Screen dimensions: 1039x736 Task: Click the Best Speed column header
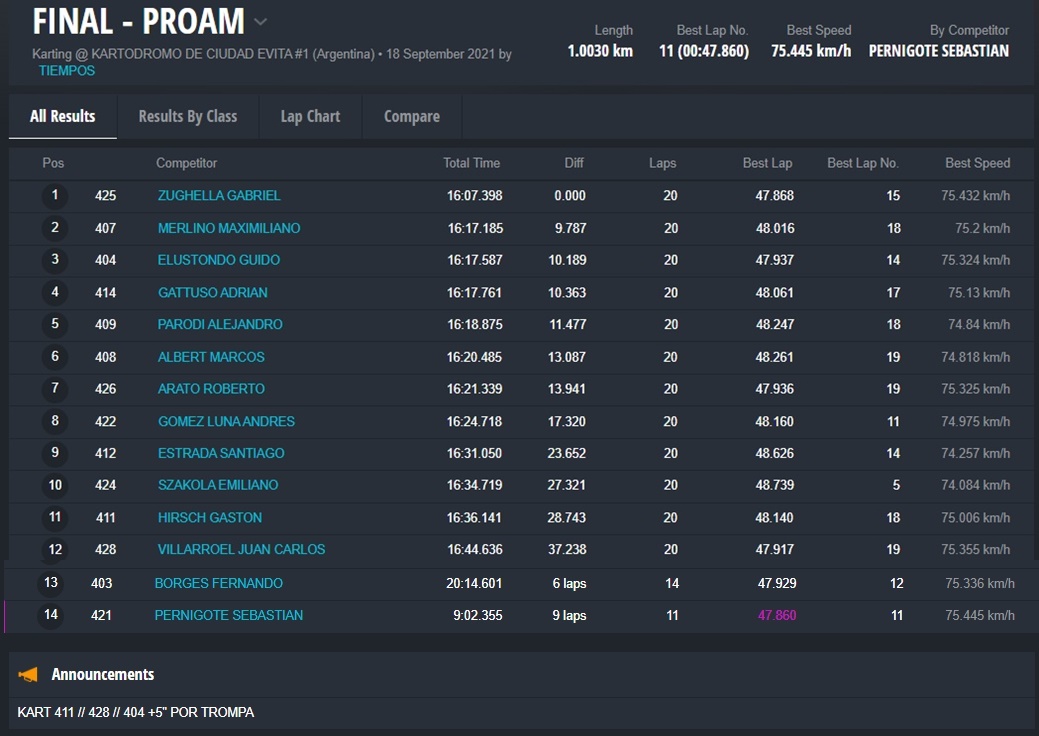tap(977, 163)
